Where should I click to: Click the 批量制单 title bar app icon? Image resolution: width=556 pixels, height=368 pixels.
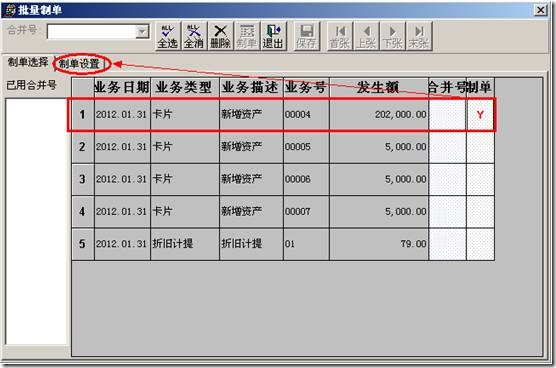point(11,10)
